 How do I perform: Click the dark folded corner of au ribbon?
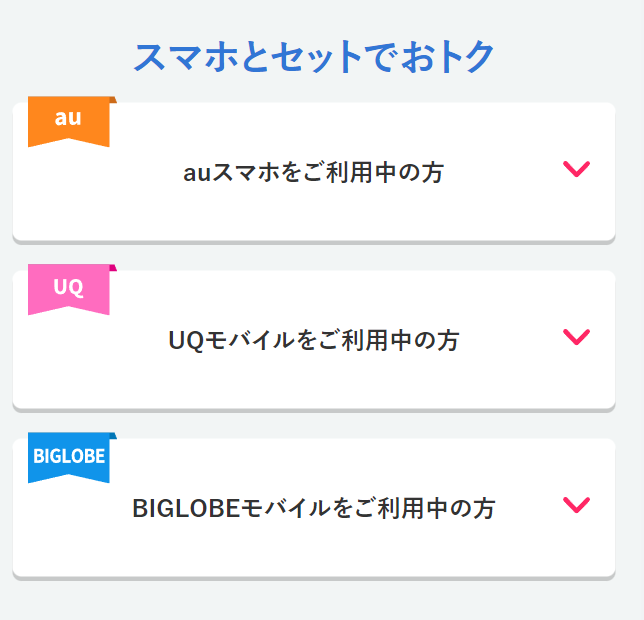[x=113, y=100]
